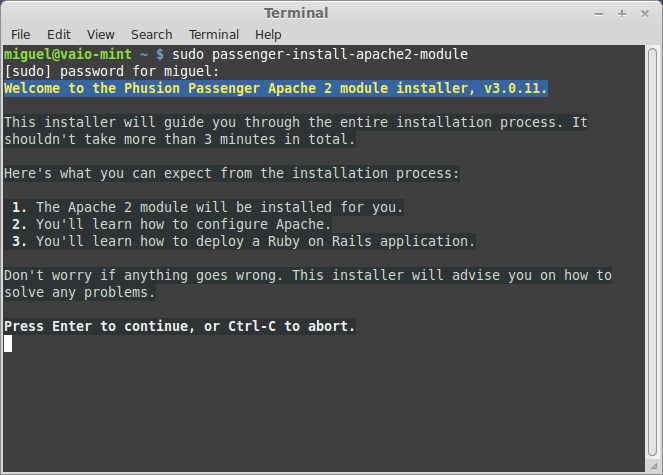The height and width of the screenshot is (475, 663).
Task: Click 'This installer will guide you' line
Action: 296,122
